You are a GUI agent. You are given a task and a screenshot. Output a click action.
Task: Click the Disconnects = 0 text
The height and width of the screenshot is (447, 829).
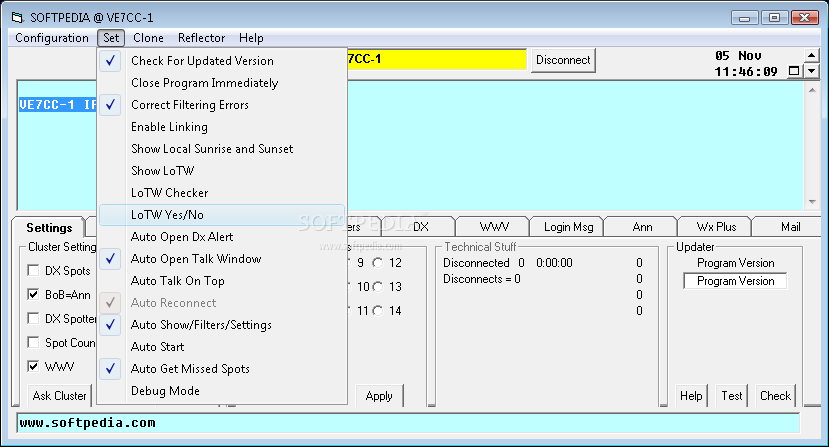coord(482,279)
